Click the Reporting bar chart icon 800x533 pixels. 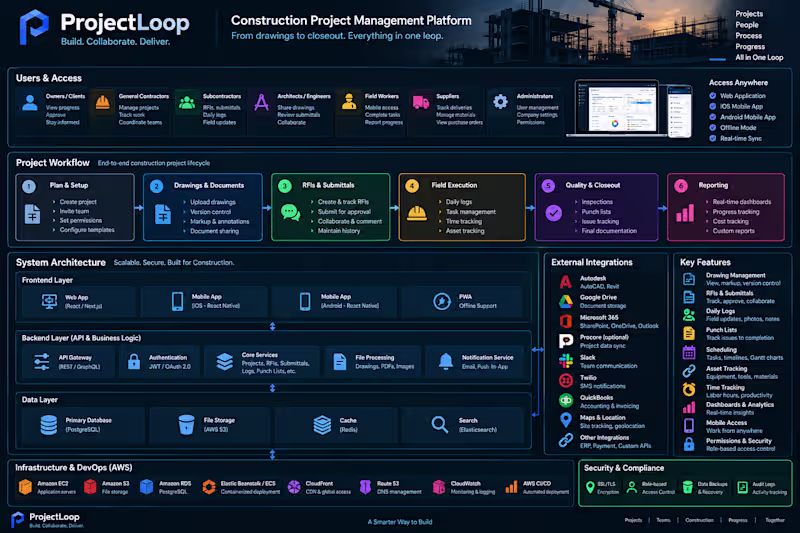pos(685,213)
